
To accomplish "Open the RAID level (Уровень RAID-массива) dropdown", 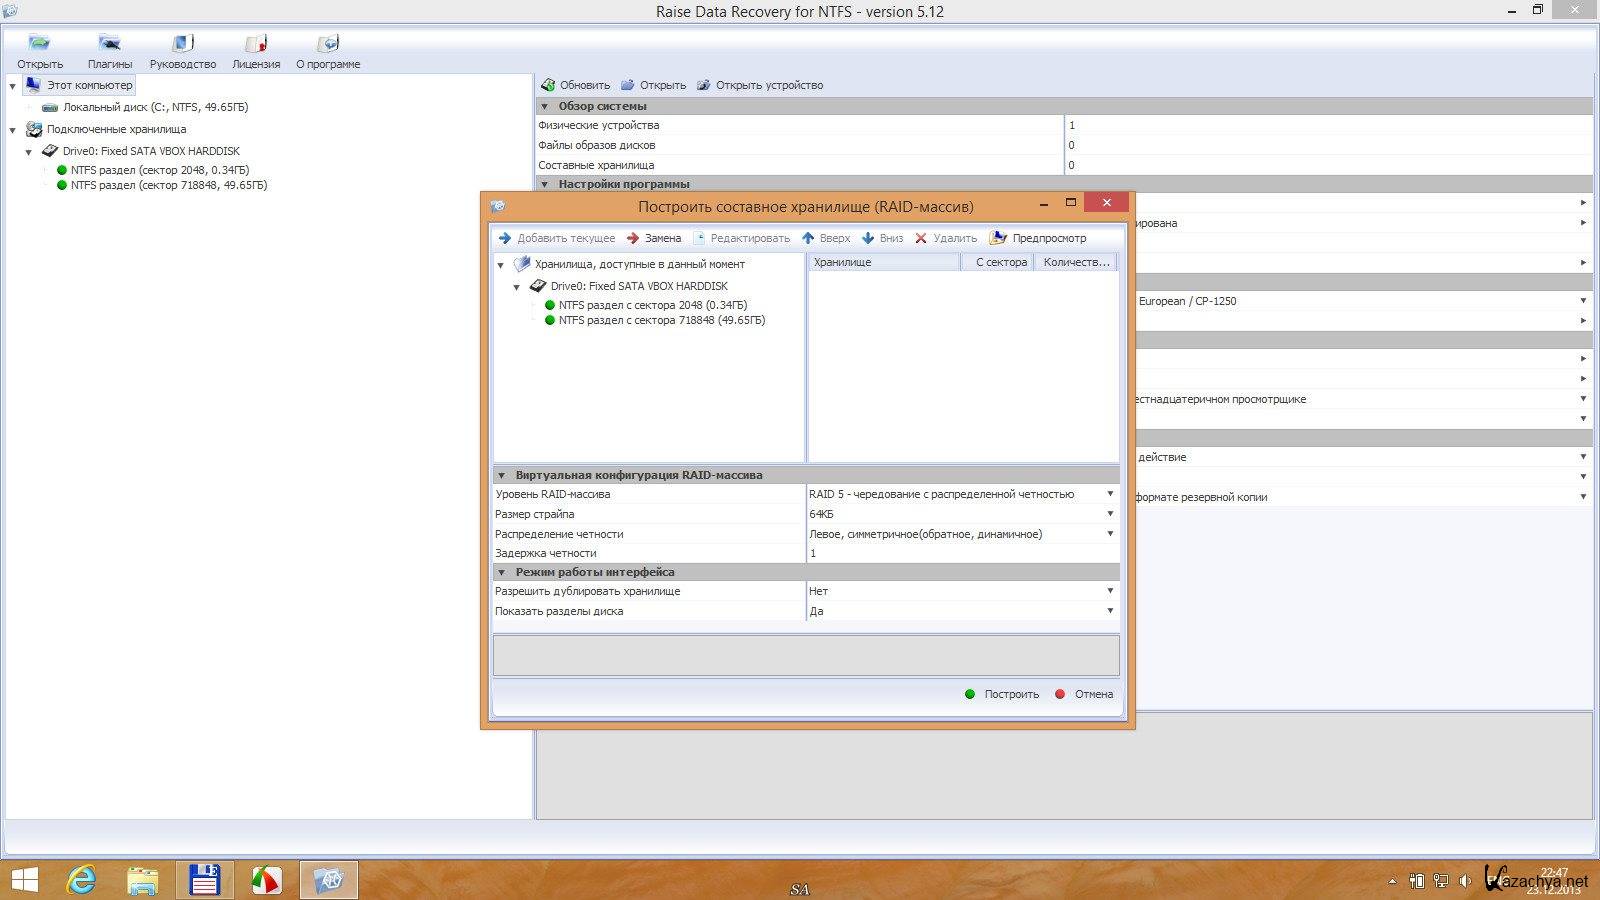I will [1109, 494].
